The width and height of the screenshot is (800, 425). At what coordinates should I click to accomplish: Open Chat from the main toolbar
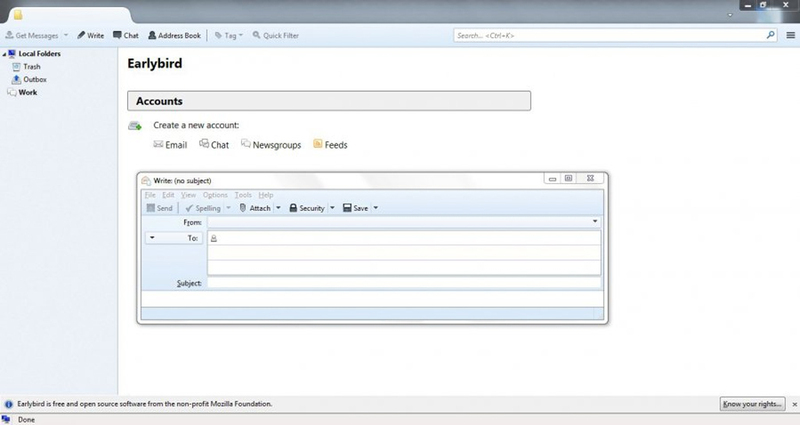coord(126,35)
